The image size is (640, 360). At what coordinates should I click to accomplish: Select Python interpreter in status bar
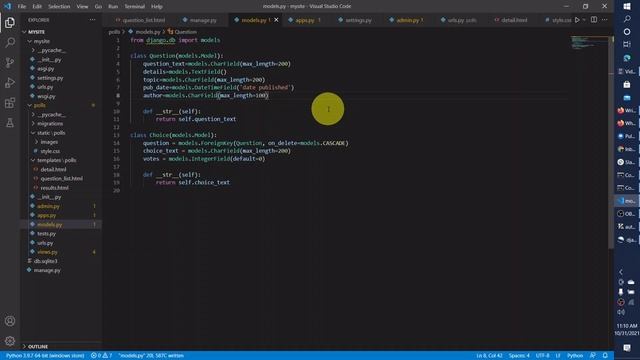click(45, 356)
